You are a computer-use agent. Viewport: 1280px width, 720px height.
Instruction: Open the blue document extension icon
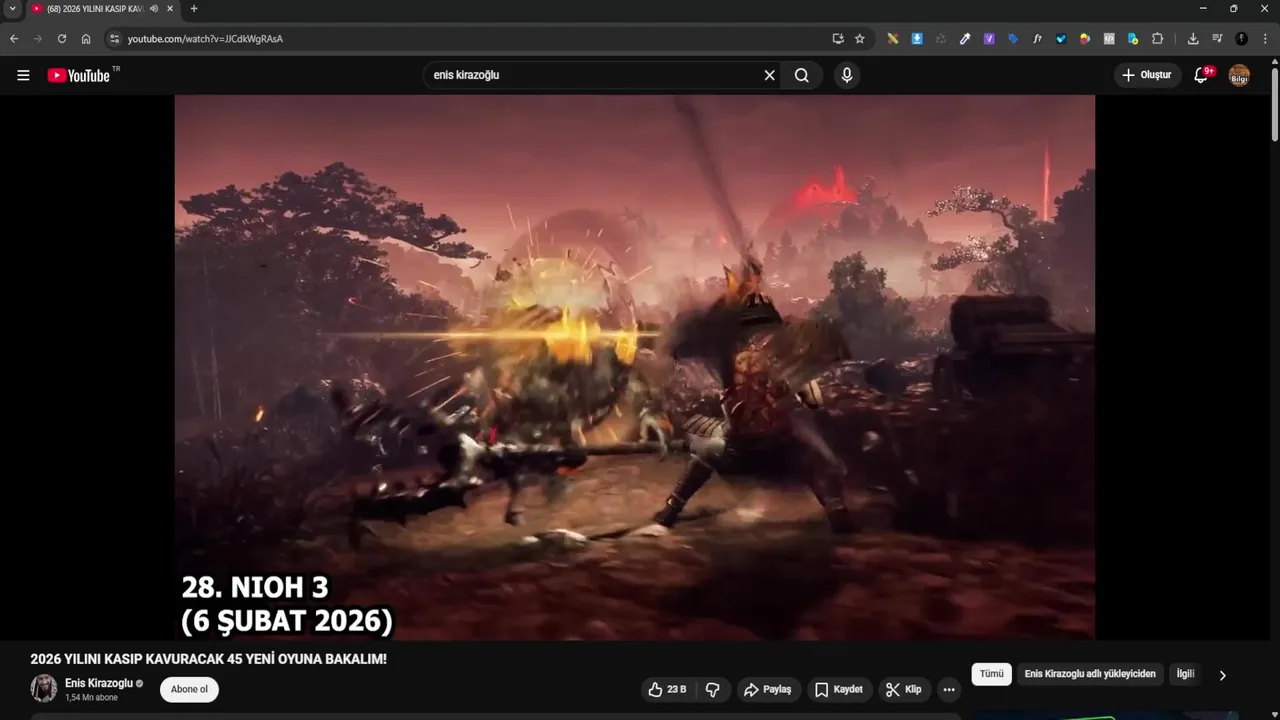[1133, 39]
